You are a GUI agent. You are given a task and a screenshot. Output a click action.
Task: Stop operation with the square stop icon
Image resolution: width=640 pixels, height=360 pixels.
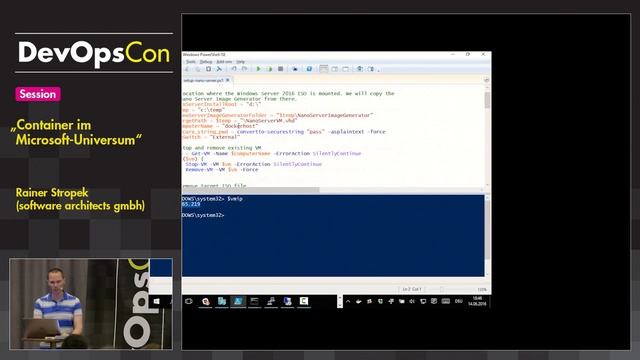[280, 69]
